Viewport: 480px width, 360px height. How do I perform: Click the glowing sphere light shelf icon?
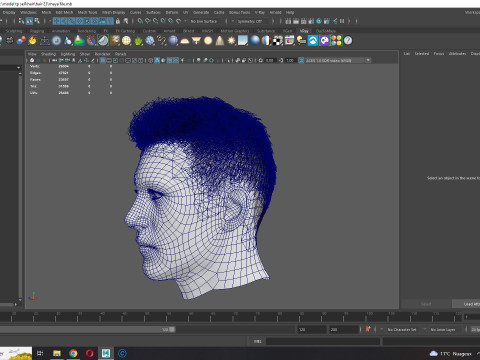[208, 41]
